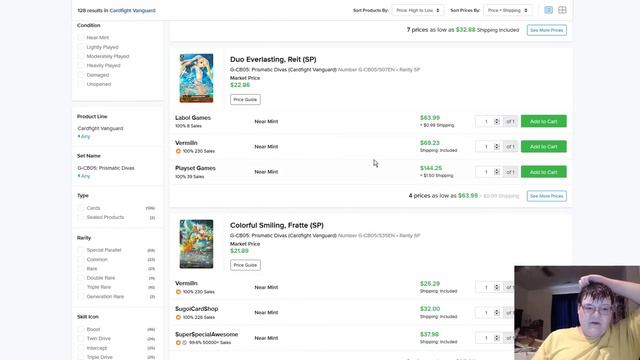Click SuperSpecialAwesome seller badge icon

(178, 342)
